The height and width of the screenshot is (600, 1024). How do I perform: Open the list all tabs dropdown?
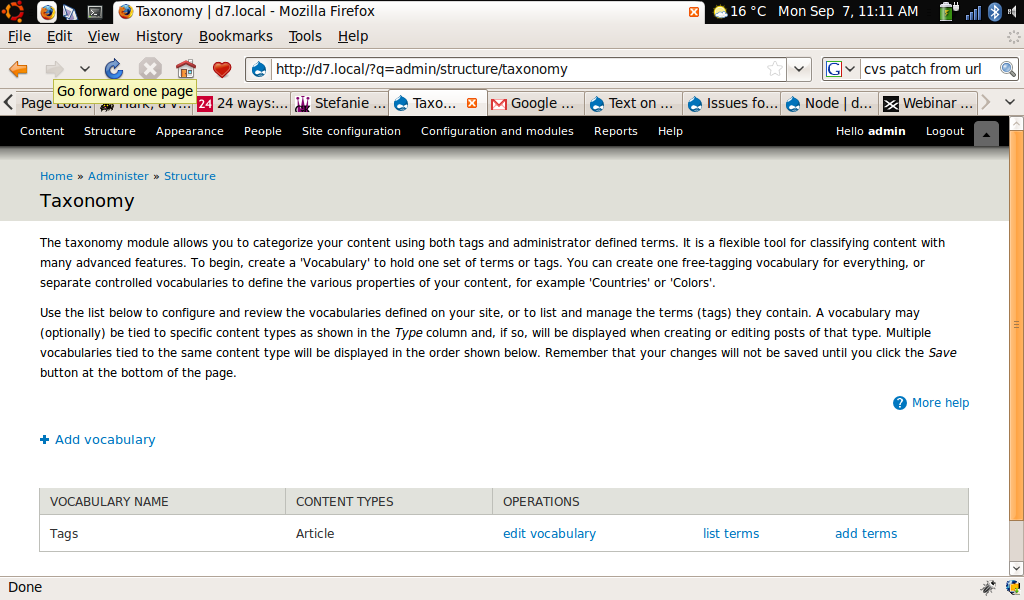1010,103
